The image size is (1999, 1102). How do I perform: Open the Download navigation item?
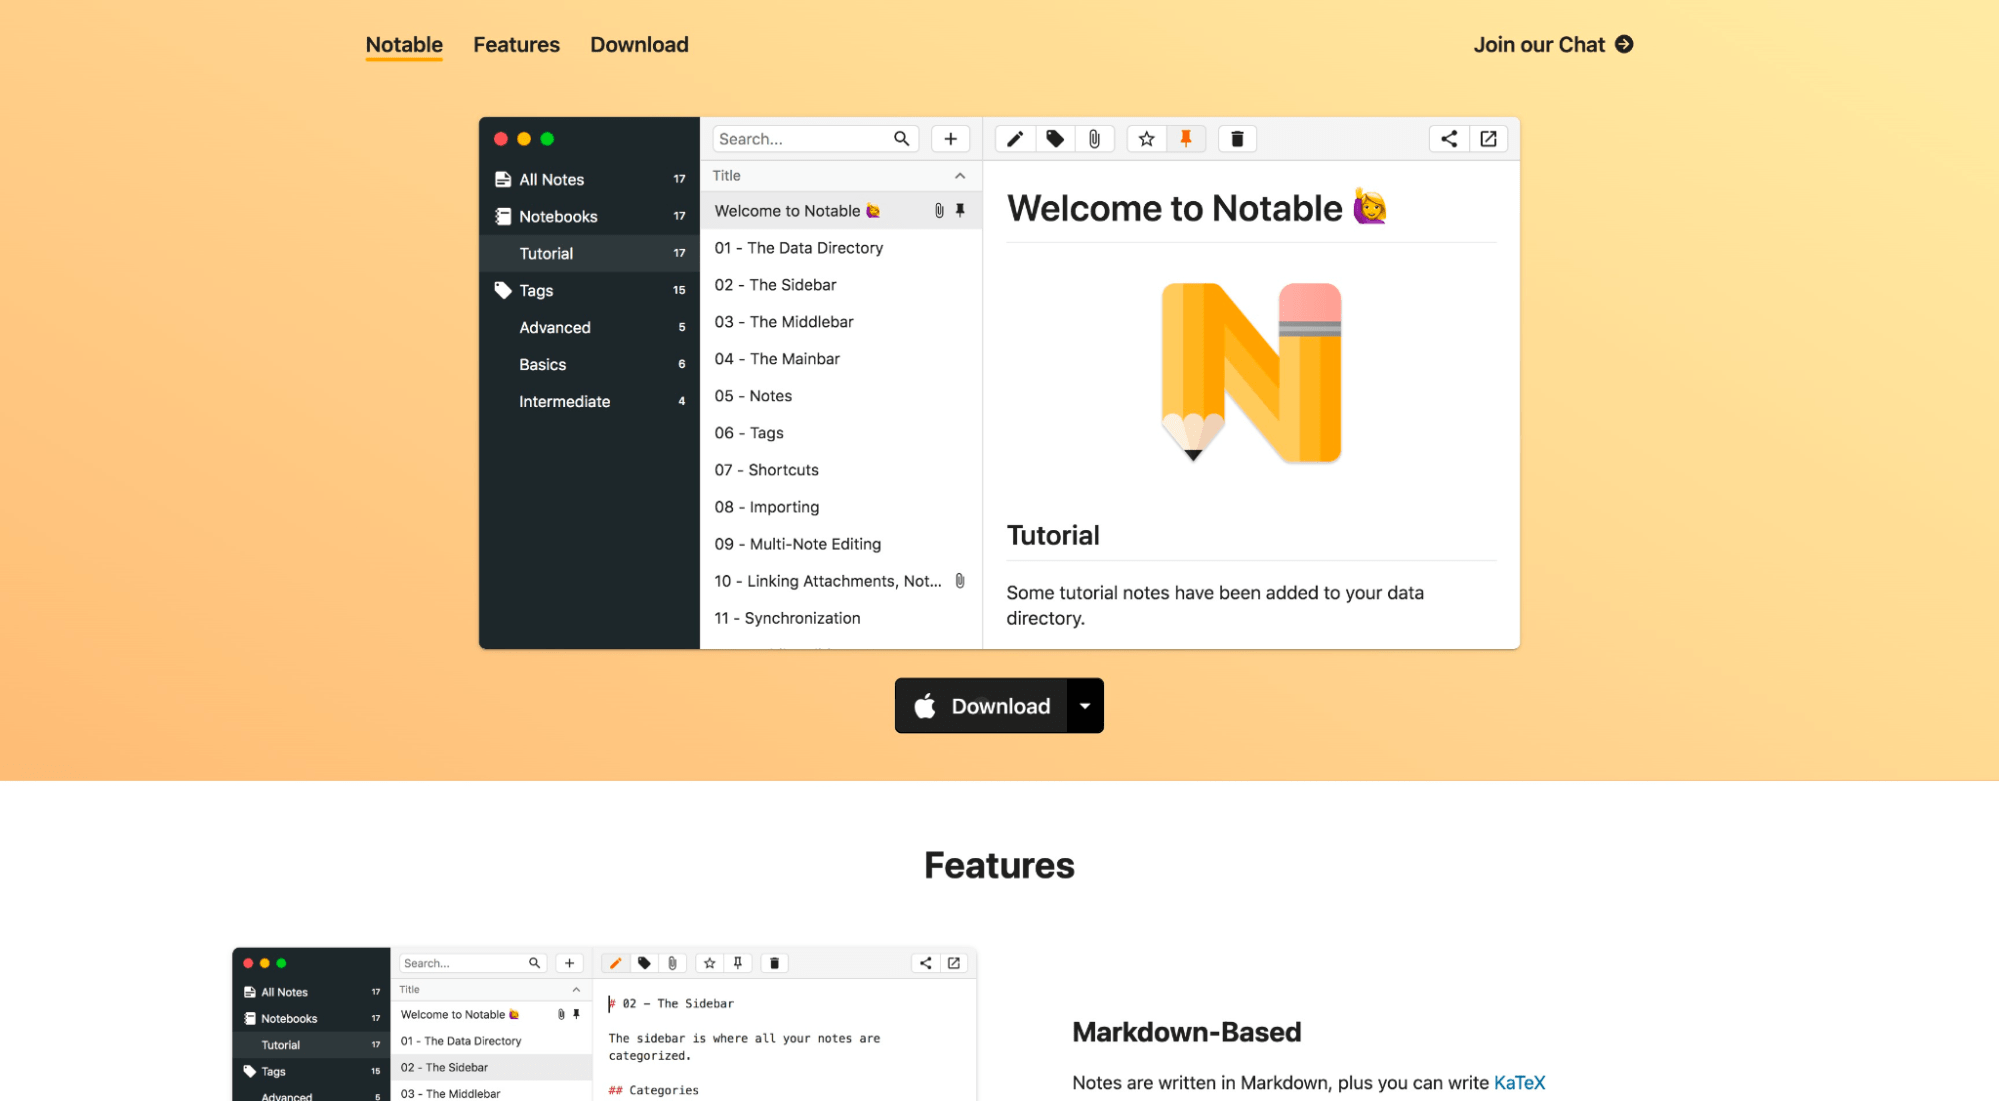(639, 45)
